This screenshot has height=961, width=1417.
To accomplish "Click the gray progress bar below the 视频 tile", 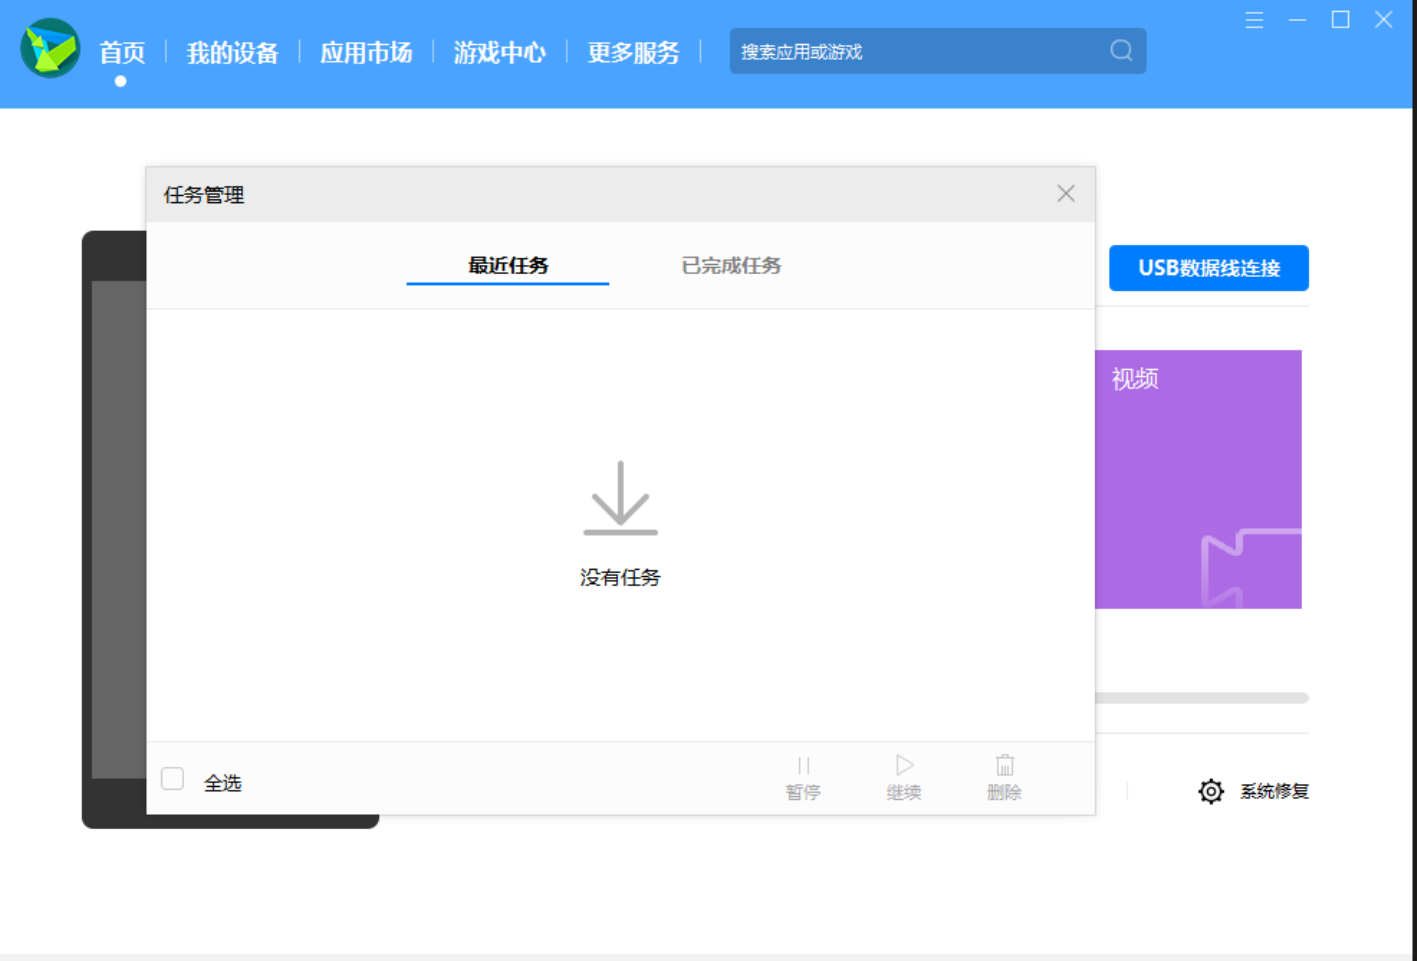I will [1202, 698].
